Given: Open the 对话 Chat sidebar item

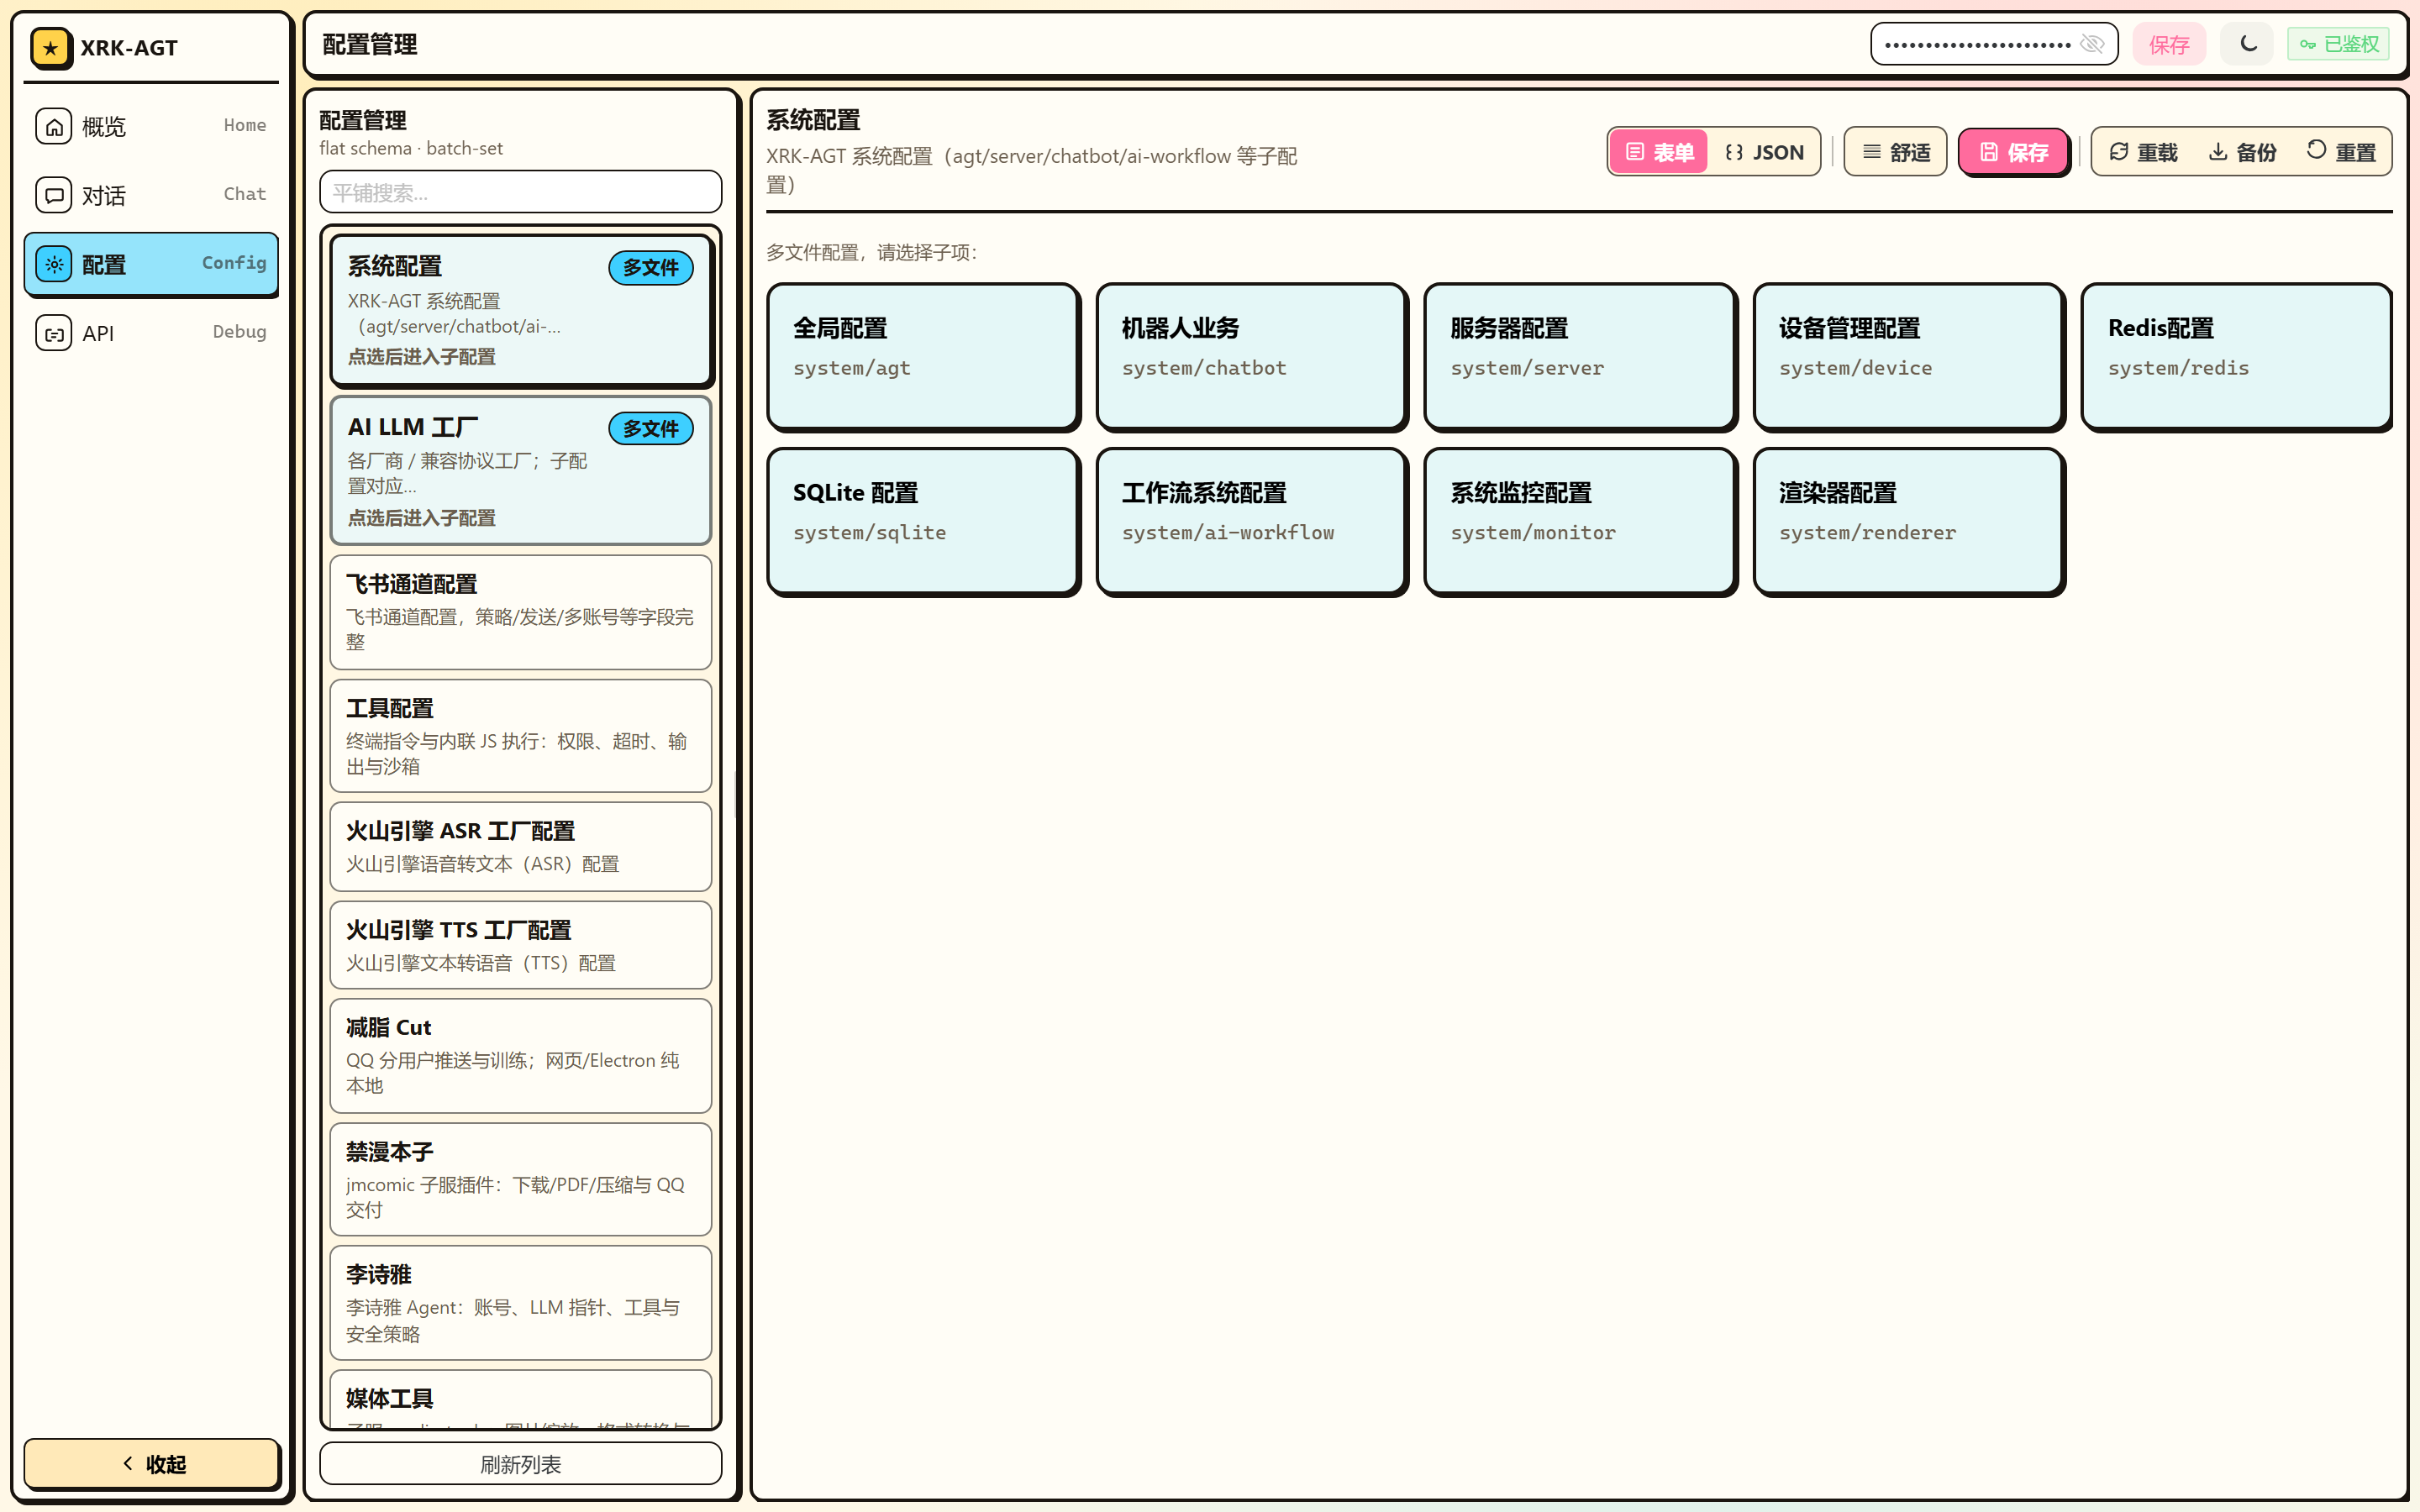Looking at the screenshot, I should pos(151,194).
